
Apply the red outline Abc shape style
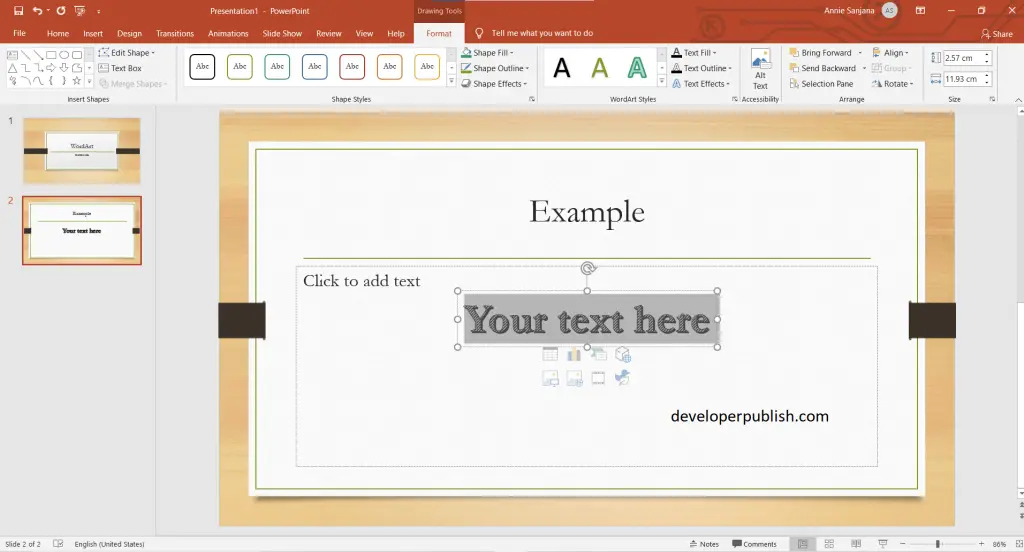(352, 67)
